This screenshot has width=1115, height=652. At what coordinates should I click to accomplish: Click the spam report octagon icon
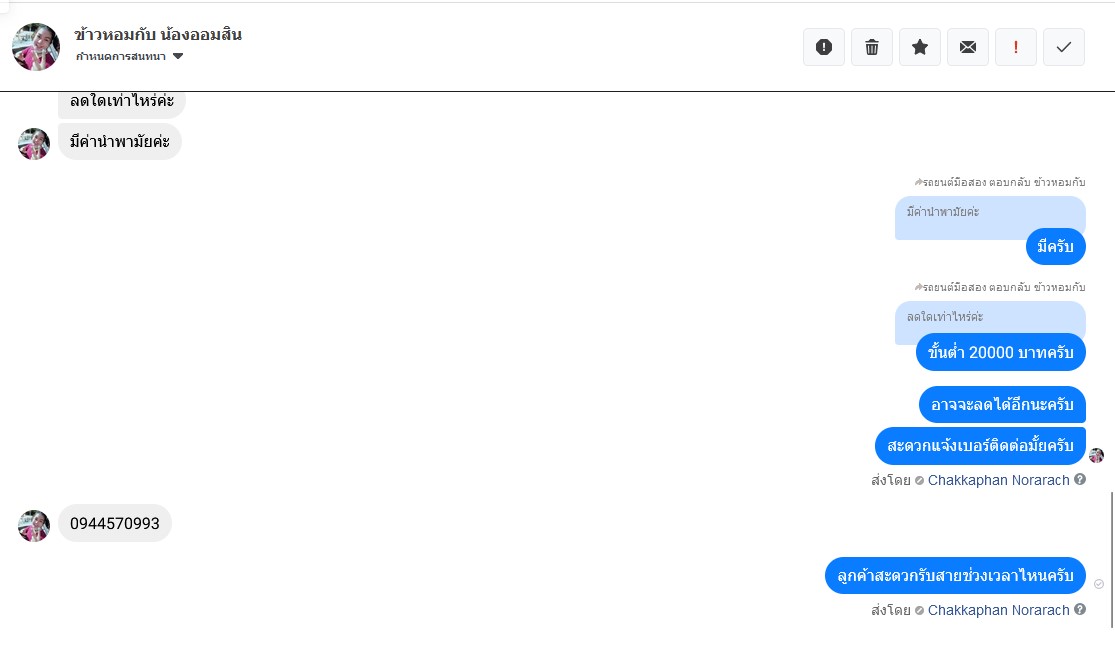pyautogui.click(x=824, y=47)
